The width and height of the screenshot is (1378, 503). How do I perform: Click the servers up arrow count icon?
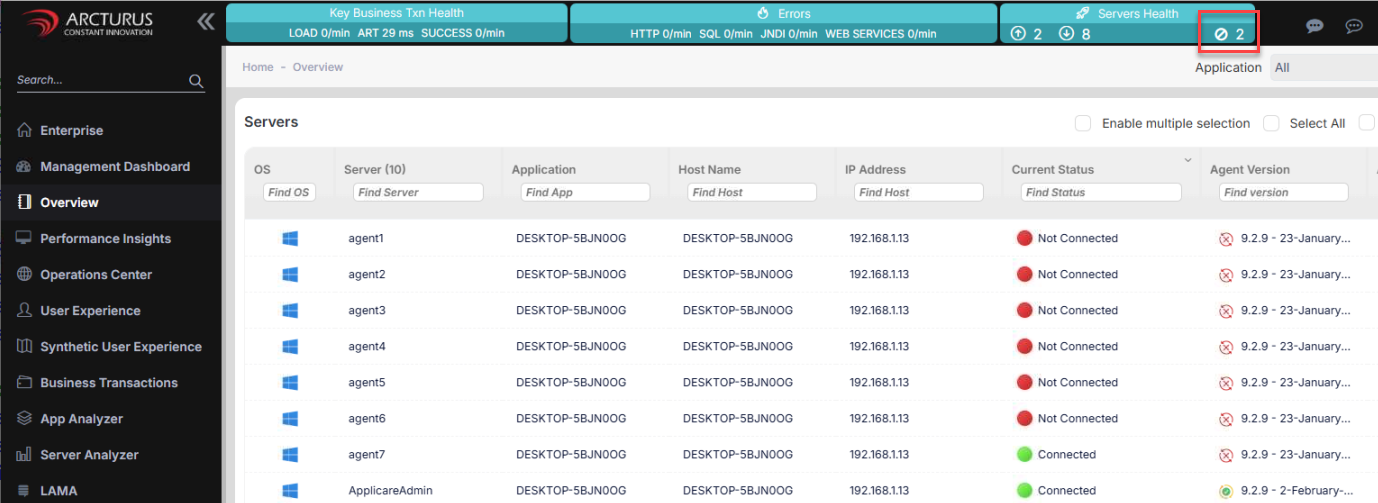[1018, 34]
